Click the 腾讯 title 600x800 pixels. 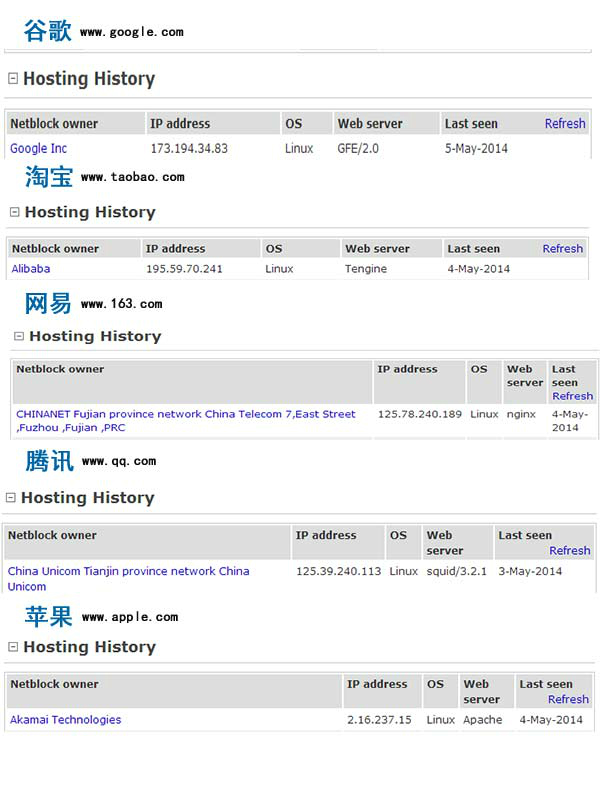click(49, 461)
